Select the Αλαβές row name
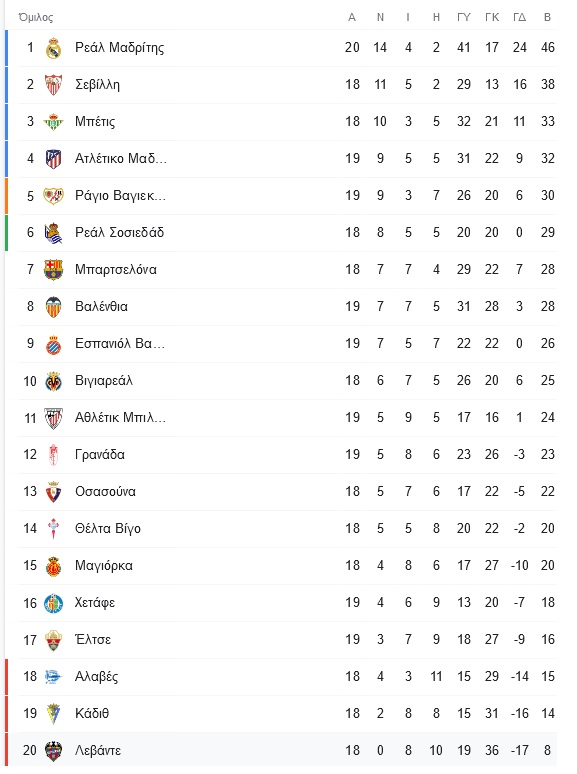The height and width of the screenshot is (774, 577). 96,677
